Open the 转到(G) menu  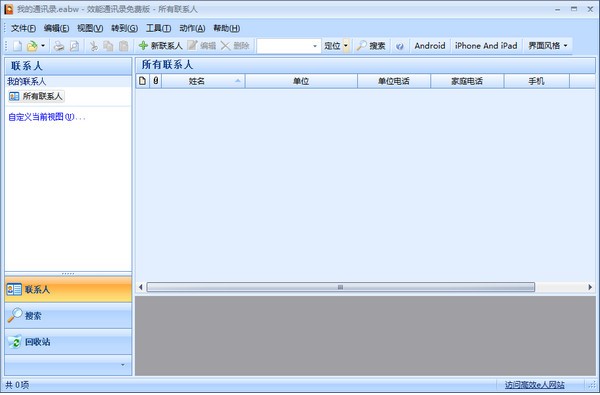pyautogui.click(x=124, y=28)
